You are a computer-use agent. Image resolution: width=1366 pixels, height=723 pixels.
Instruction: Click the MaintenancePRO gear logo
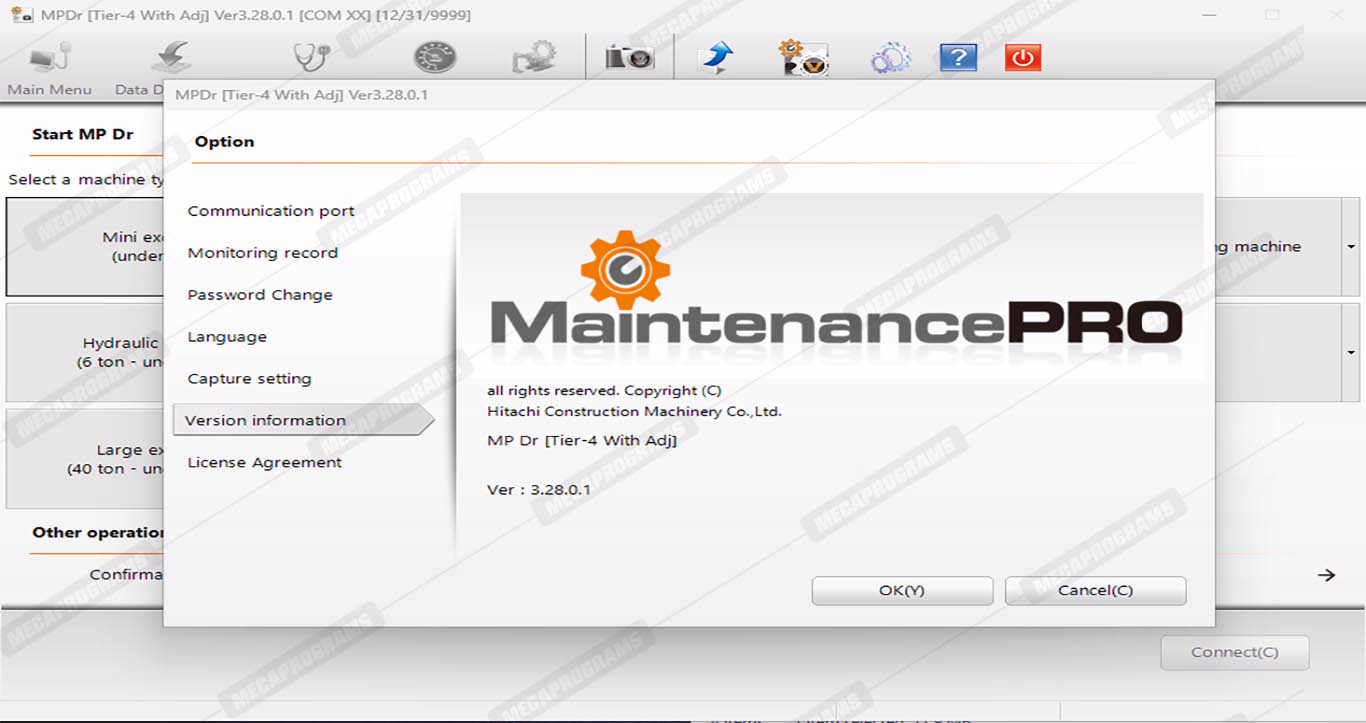[625, 270]
